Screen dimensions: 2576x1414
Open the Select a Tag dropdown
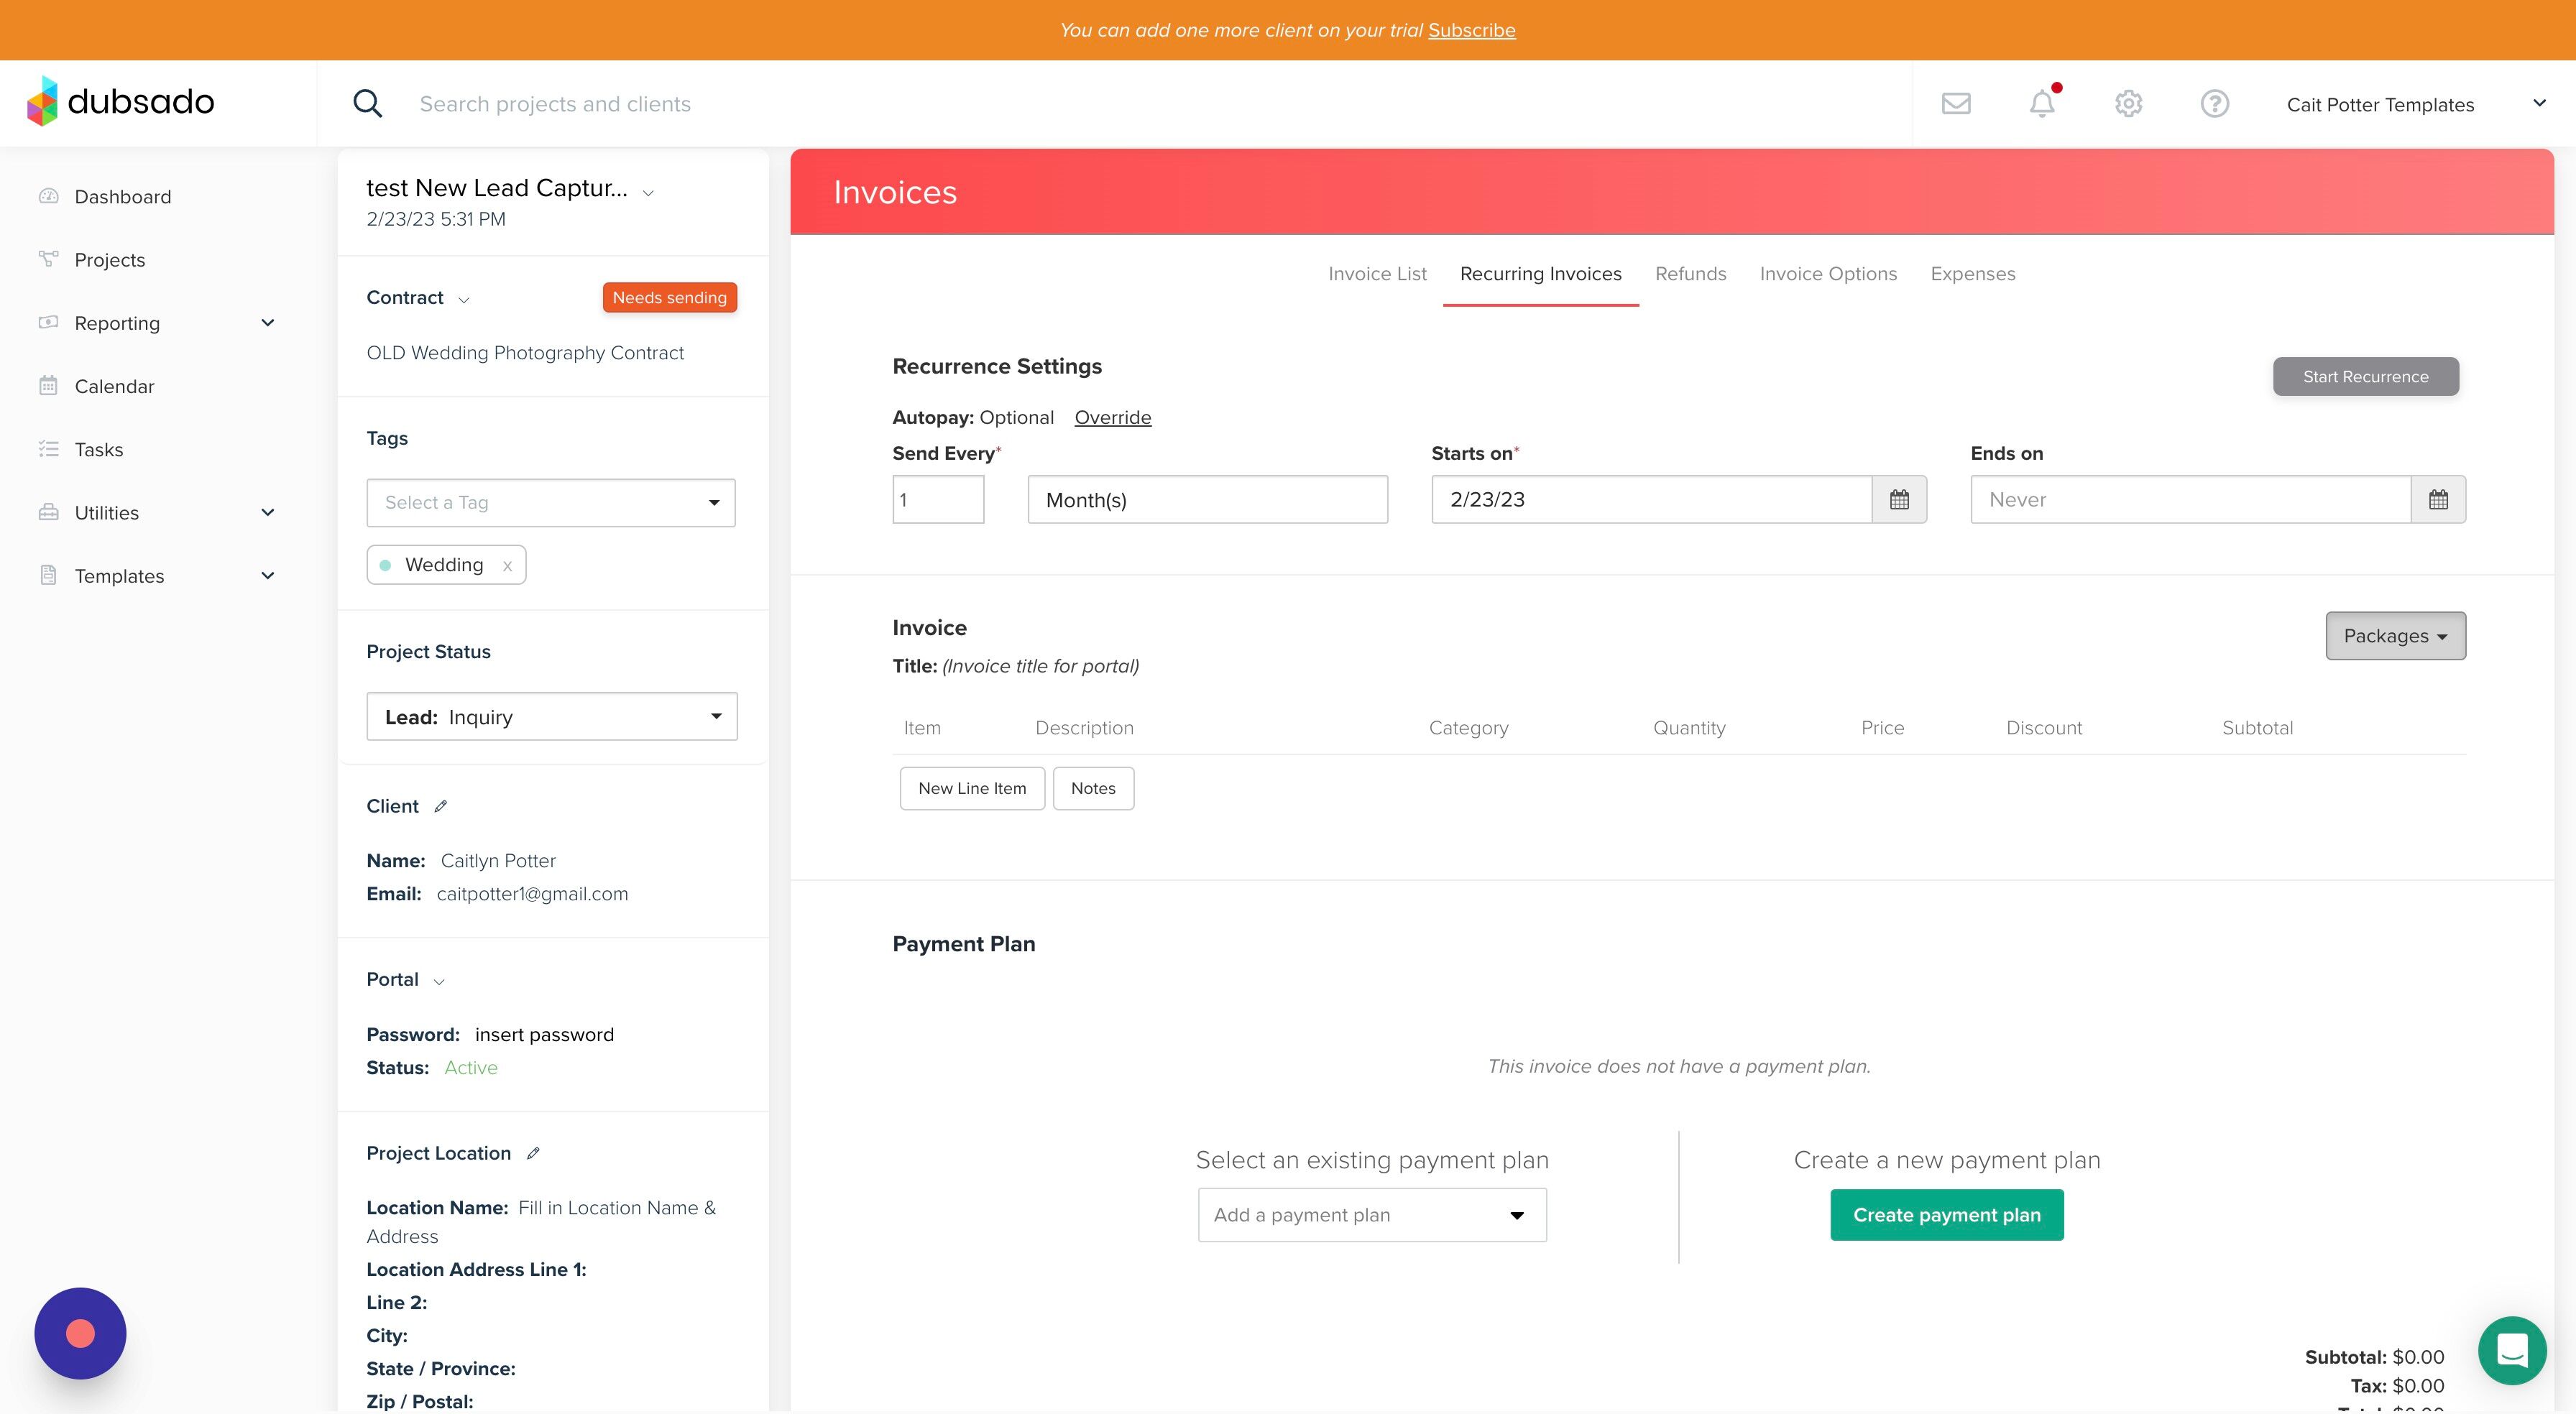click(x=551, y=502)
